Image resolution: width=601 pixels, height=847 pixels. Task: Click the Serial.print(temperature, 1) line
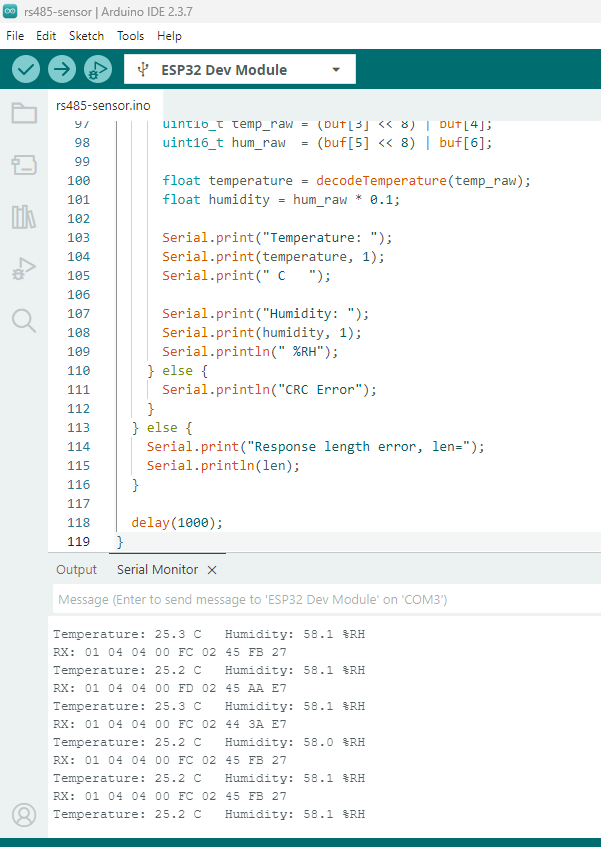273,256
